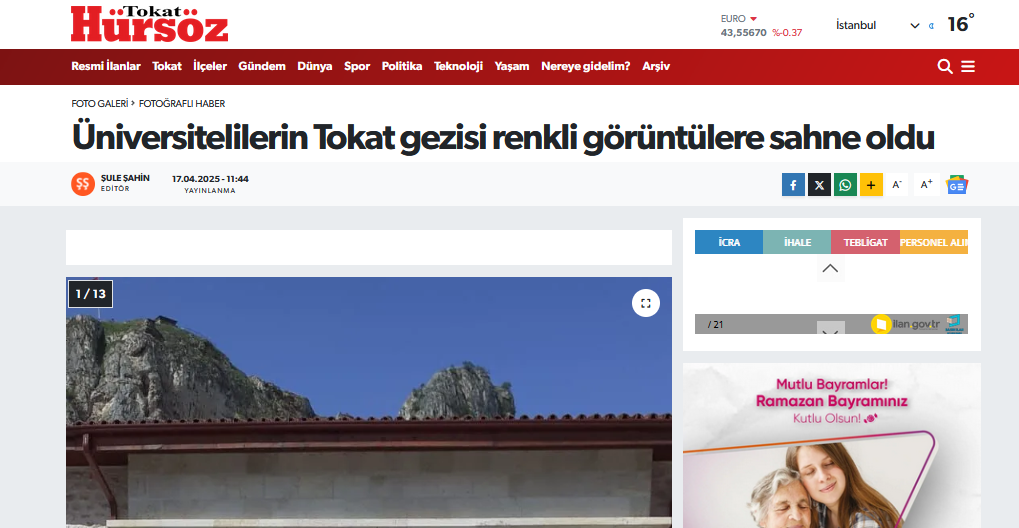This screenshot has width=1019, height=528.
Task: Share article via WhatsApp
Action: click(845, 185)
